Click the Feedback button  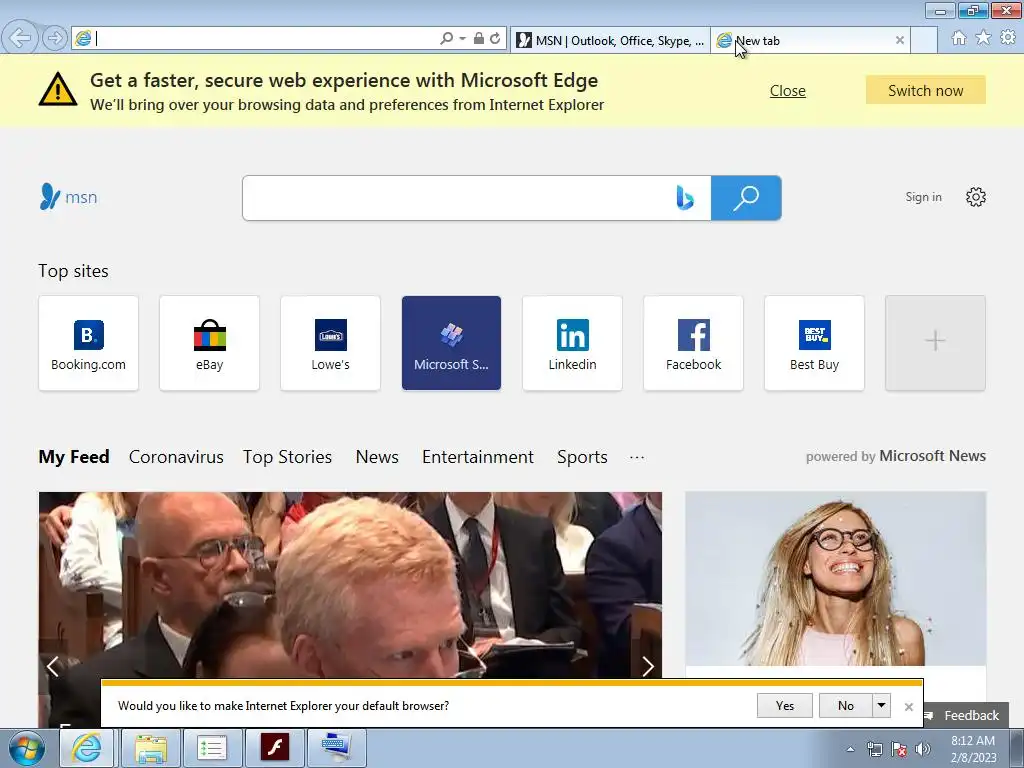[965, 715]
